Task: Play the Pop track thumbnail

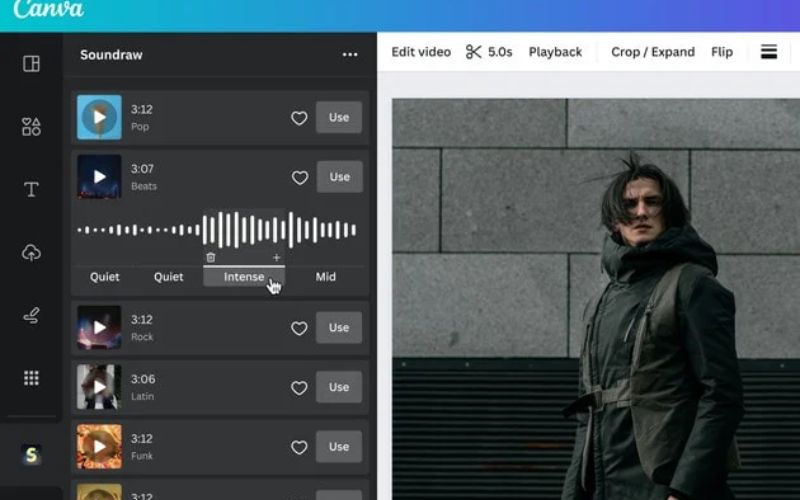Action: point(99,117)
